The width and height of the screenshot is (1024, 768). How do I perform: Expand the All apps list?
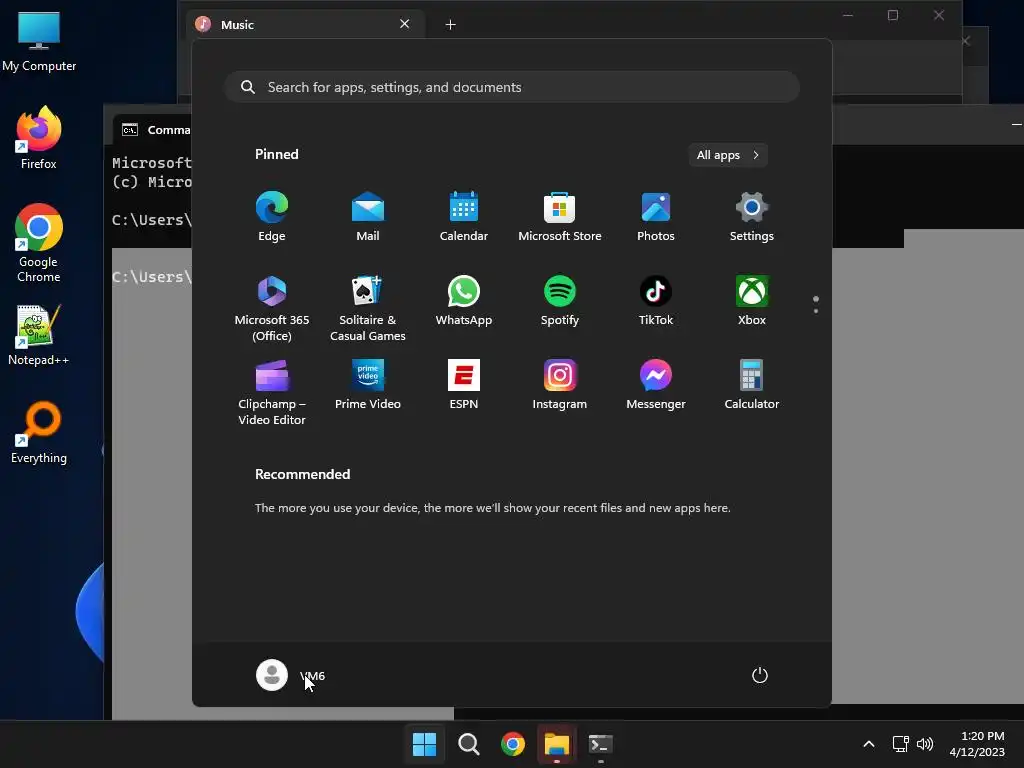click(x=728, y=155)
